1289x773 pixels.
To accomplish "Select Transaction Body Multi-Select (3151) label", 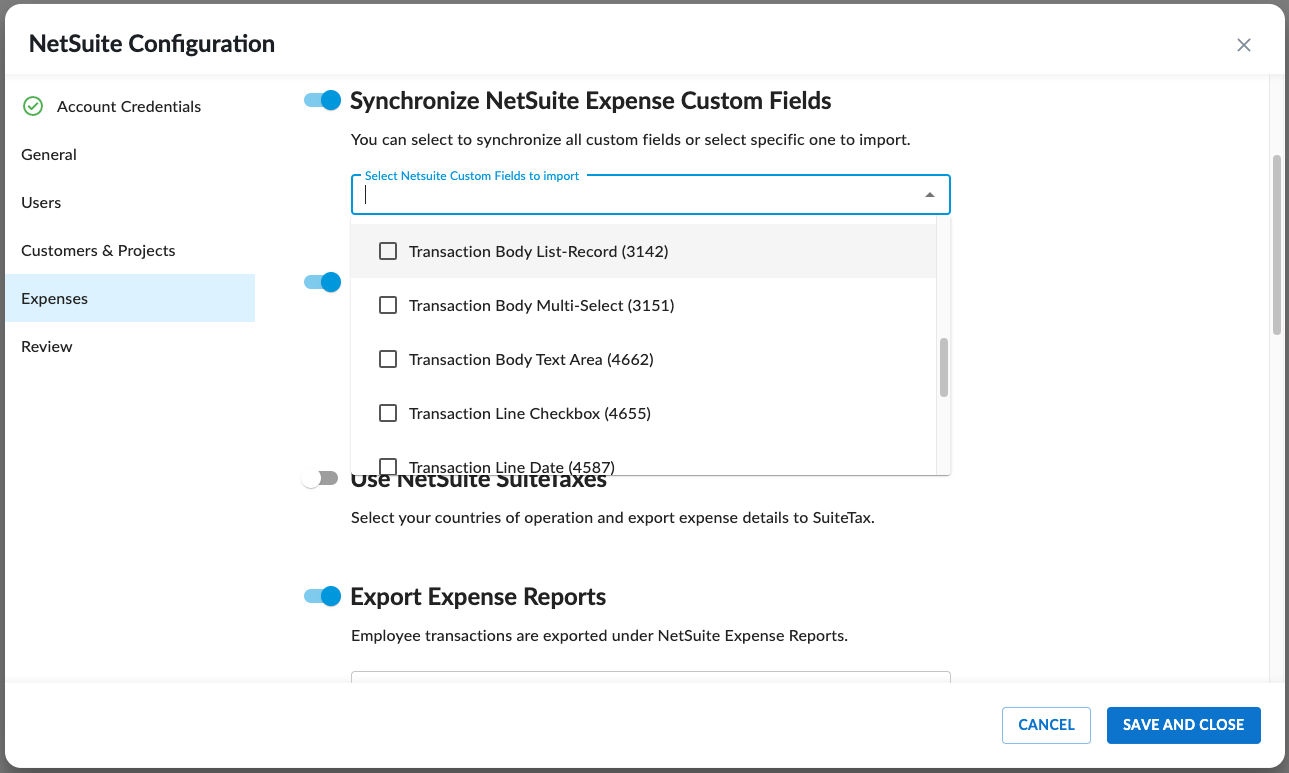I will pos(541,305).
